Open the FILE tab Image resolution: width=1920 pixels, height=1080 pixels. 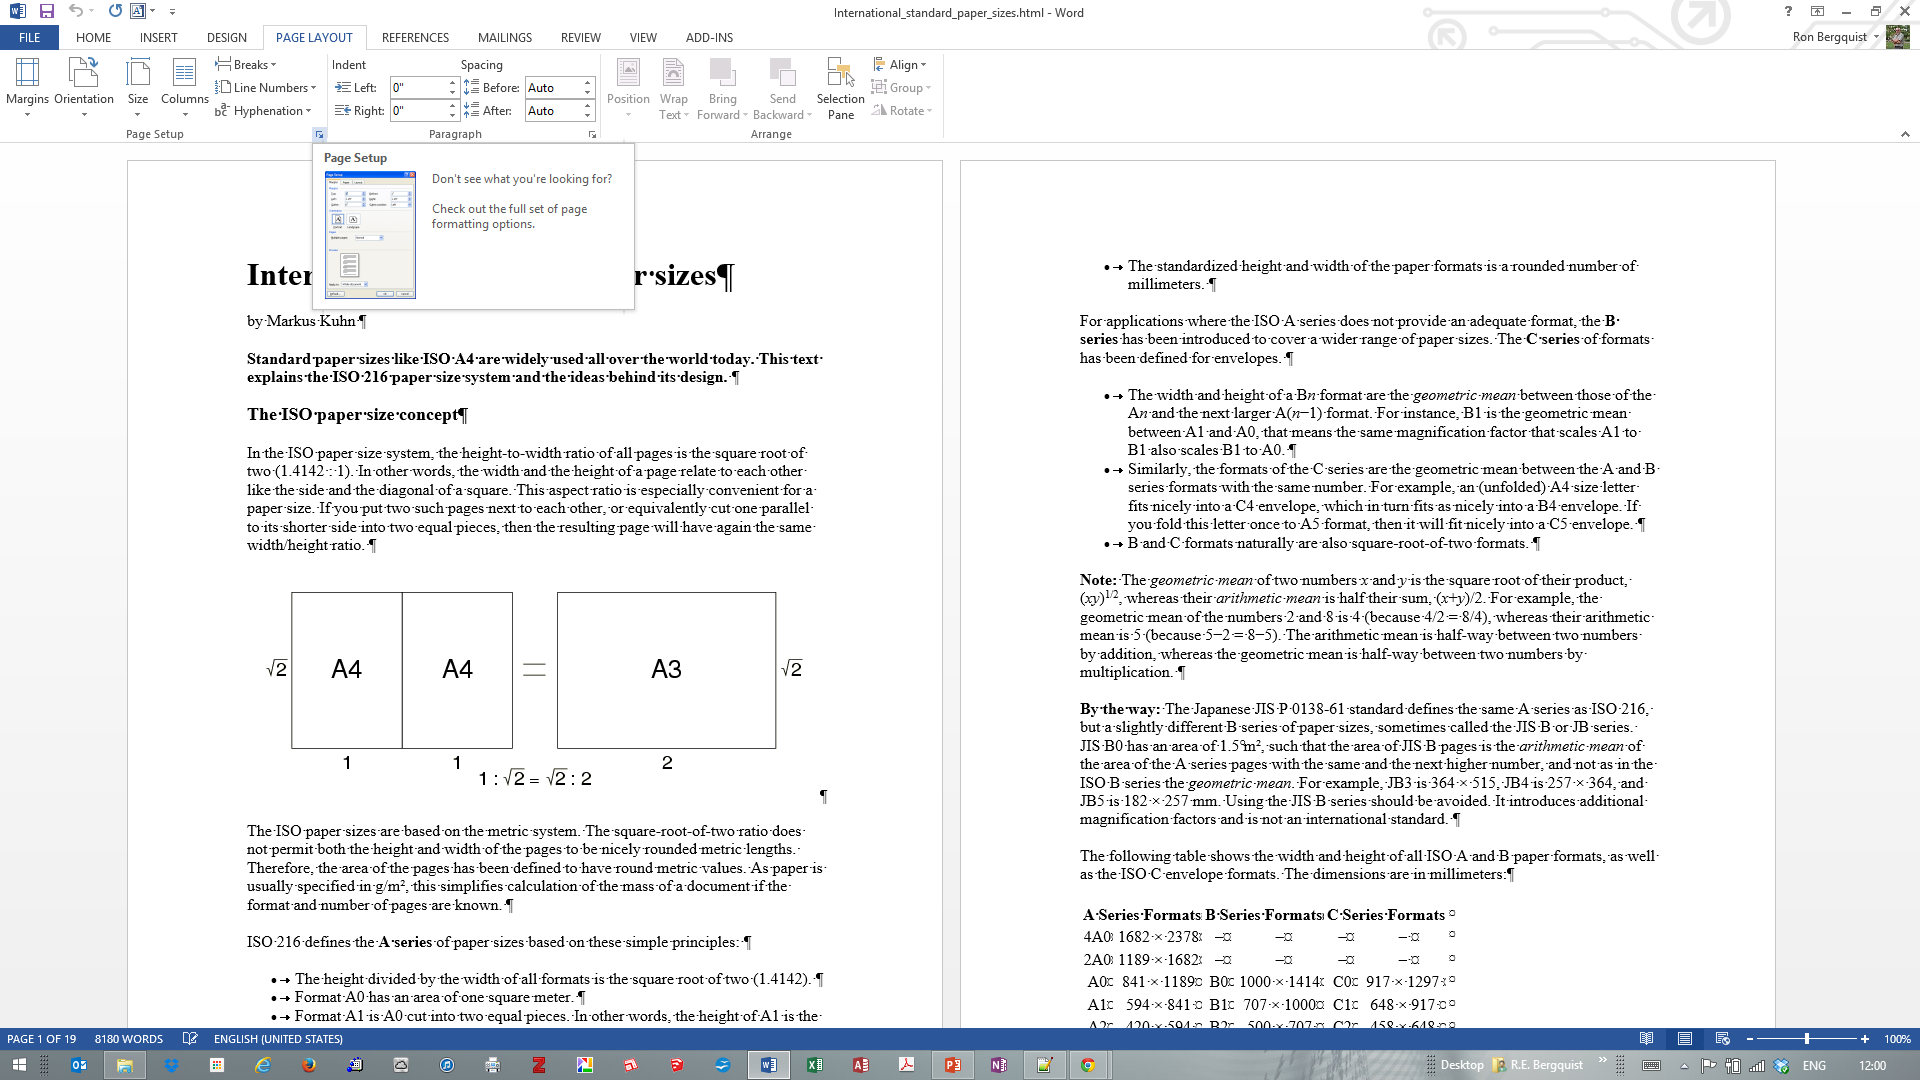tap(30, 38)
